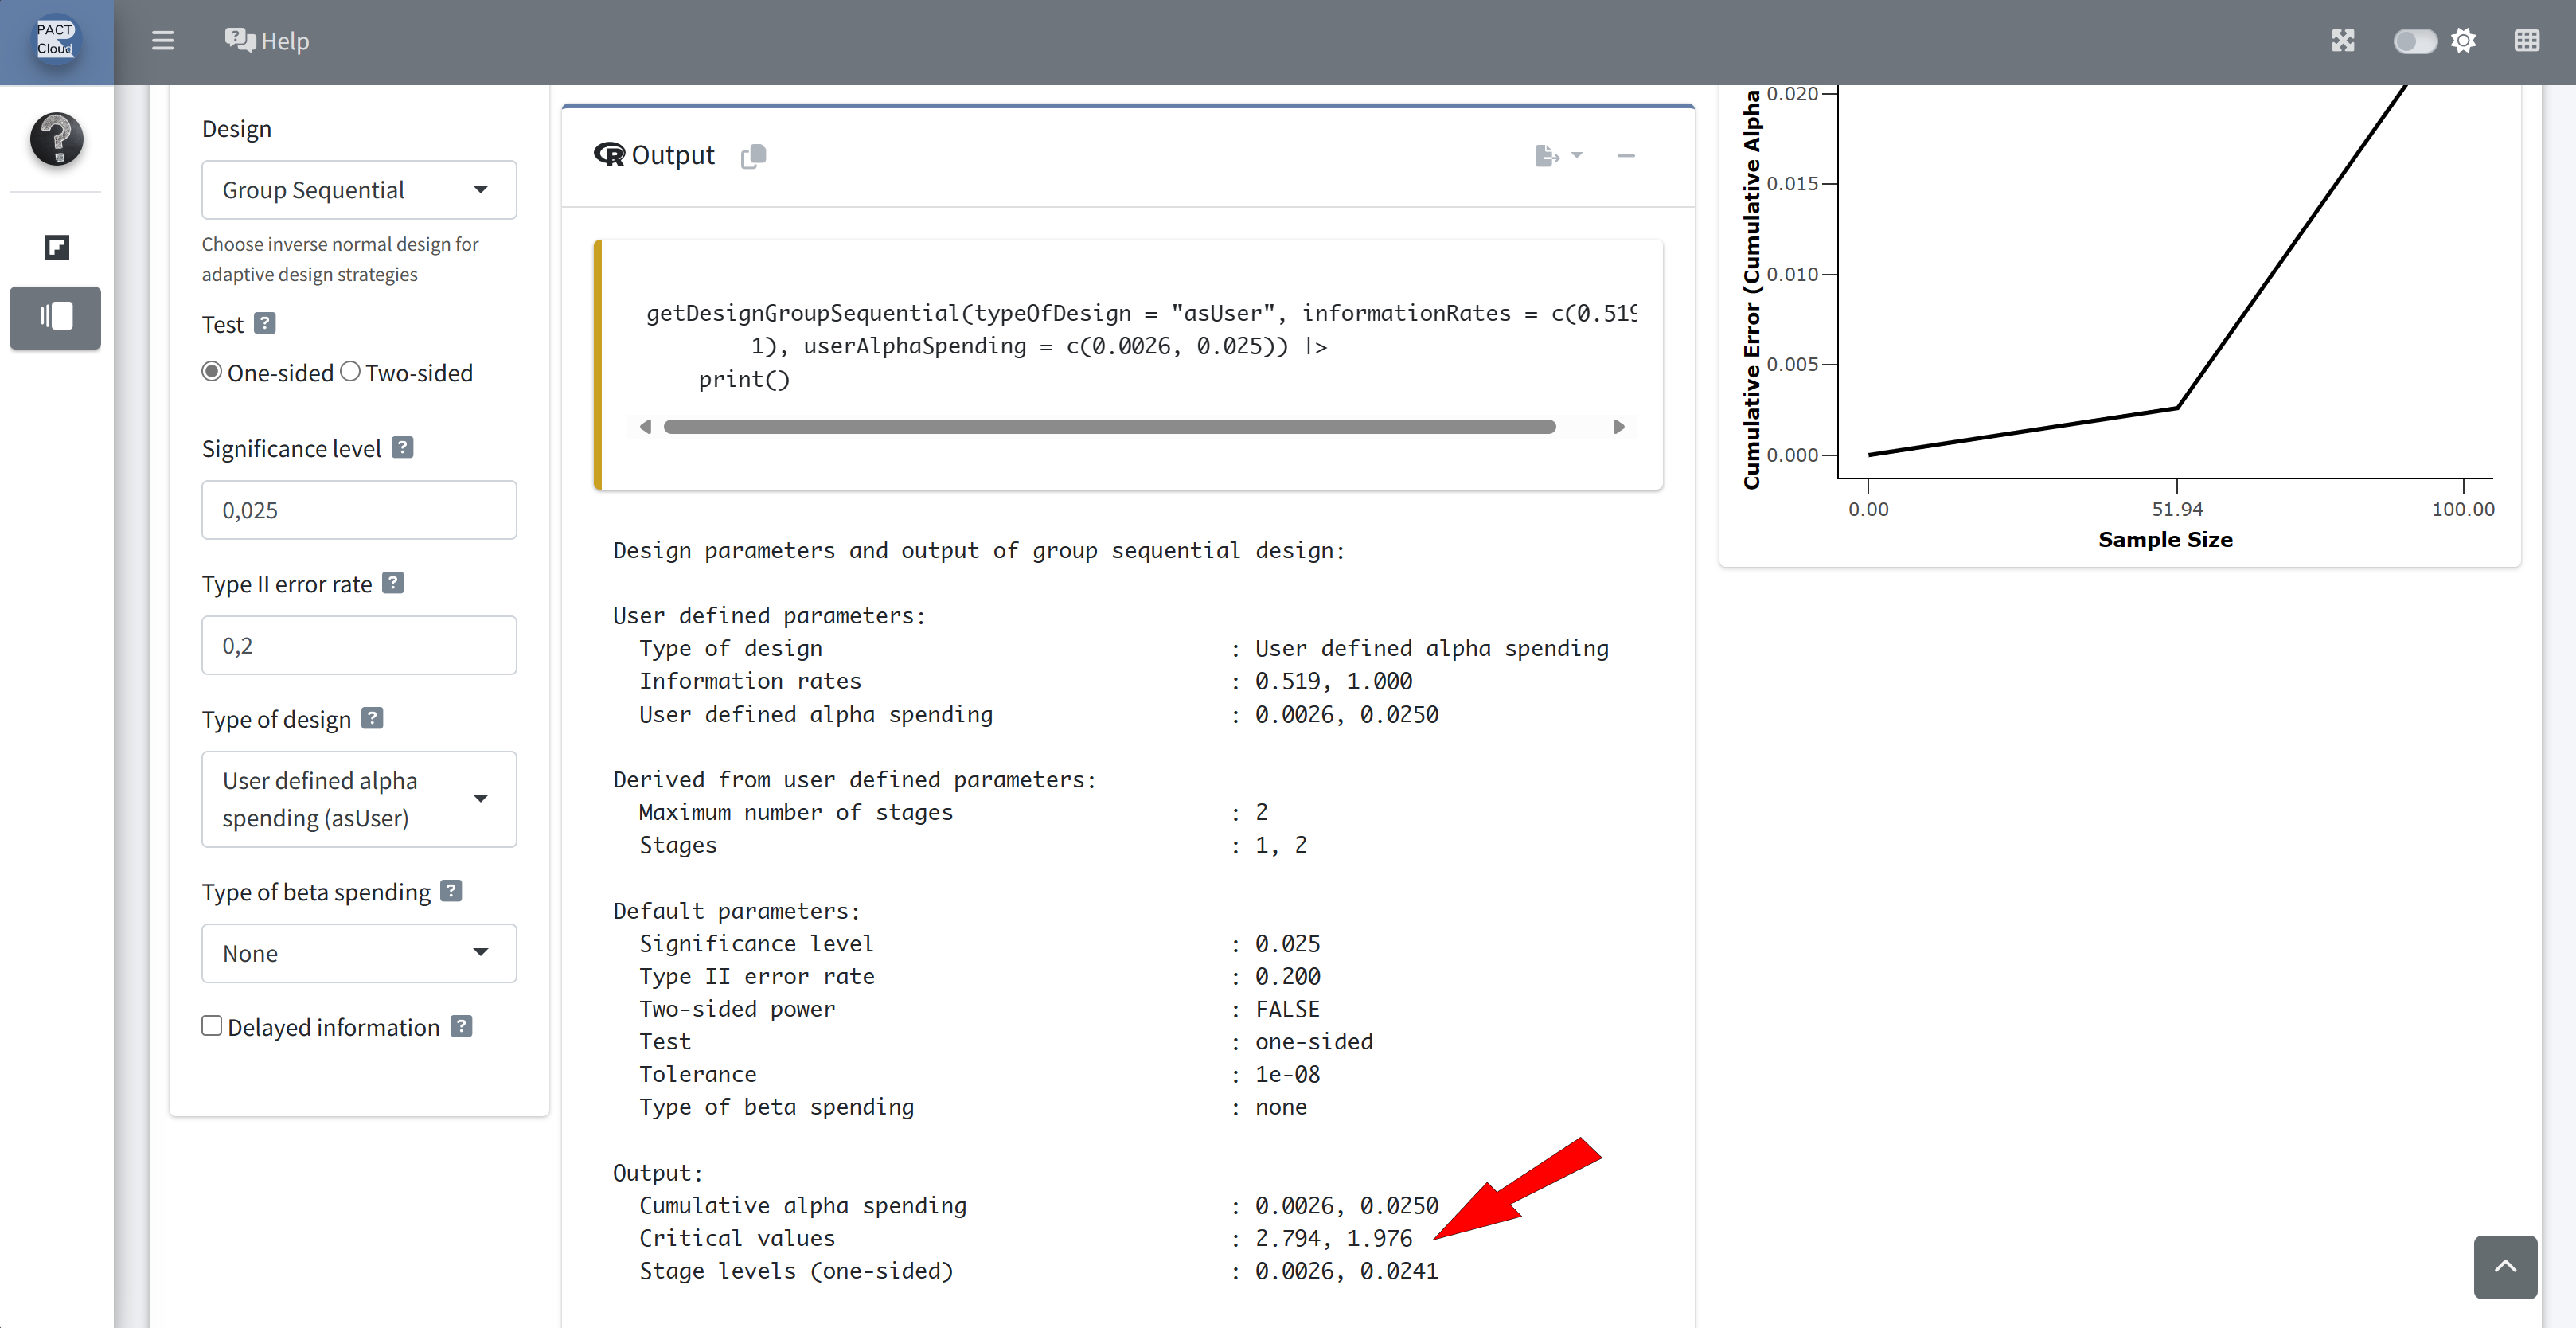Viewport: 2576px width, 1328px height.
Task: Click the scroll-to-top button
Action: [2504, 1266]
